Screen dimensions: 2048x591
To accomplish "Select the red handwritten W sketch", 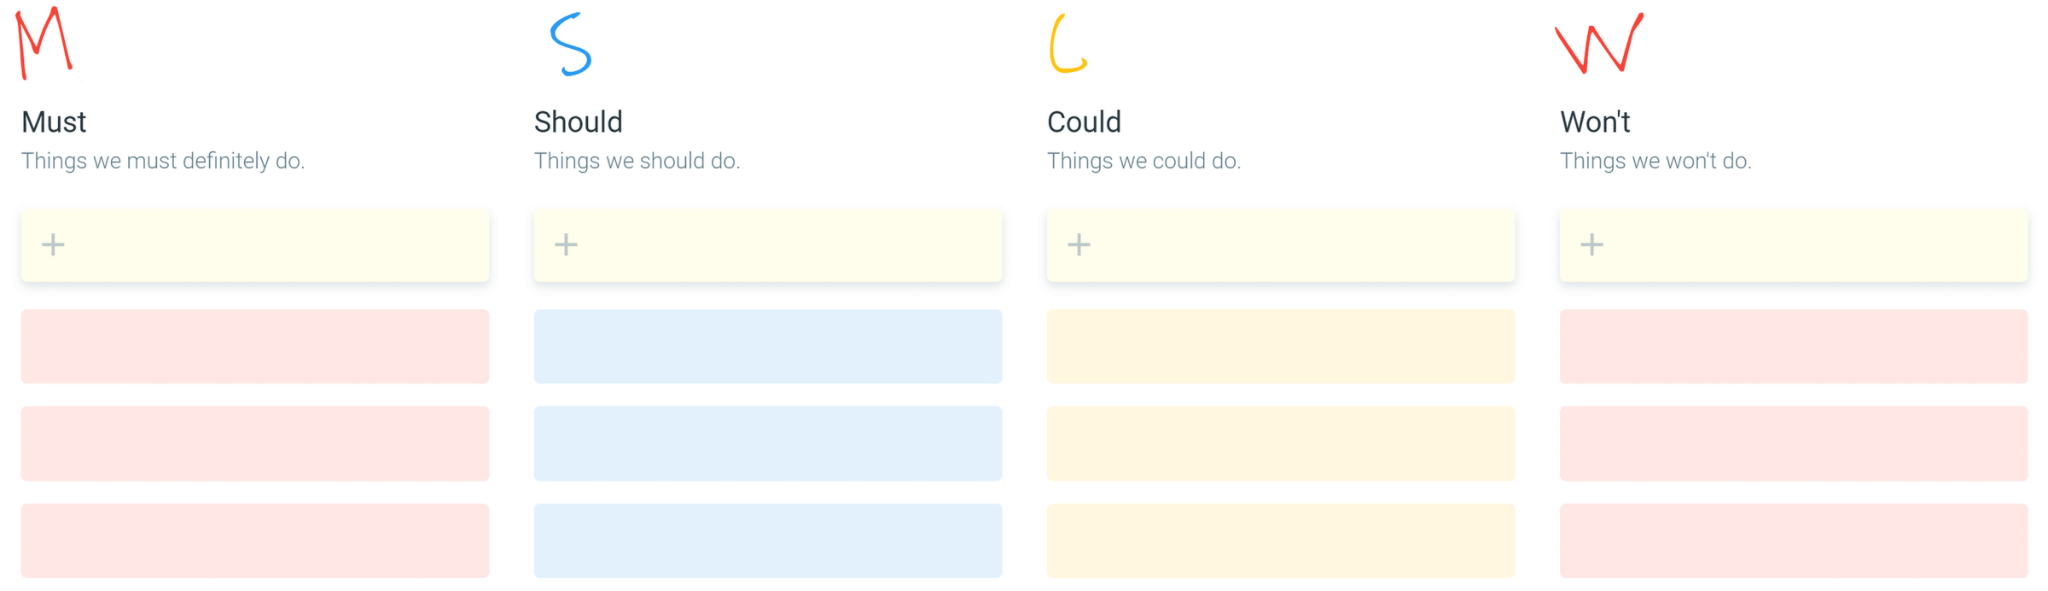I will coord(1599,43).
